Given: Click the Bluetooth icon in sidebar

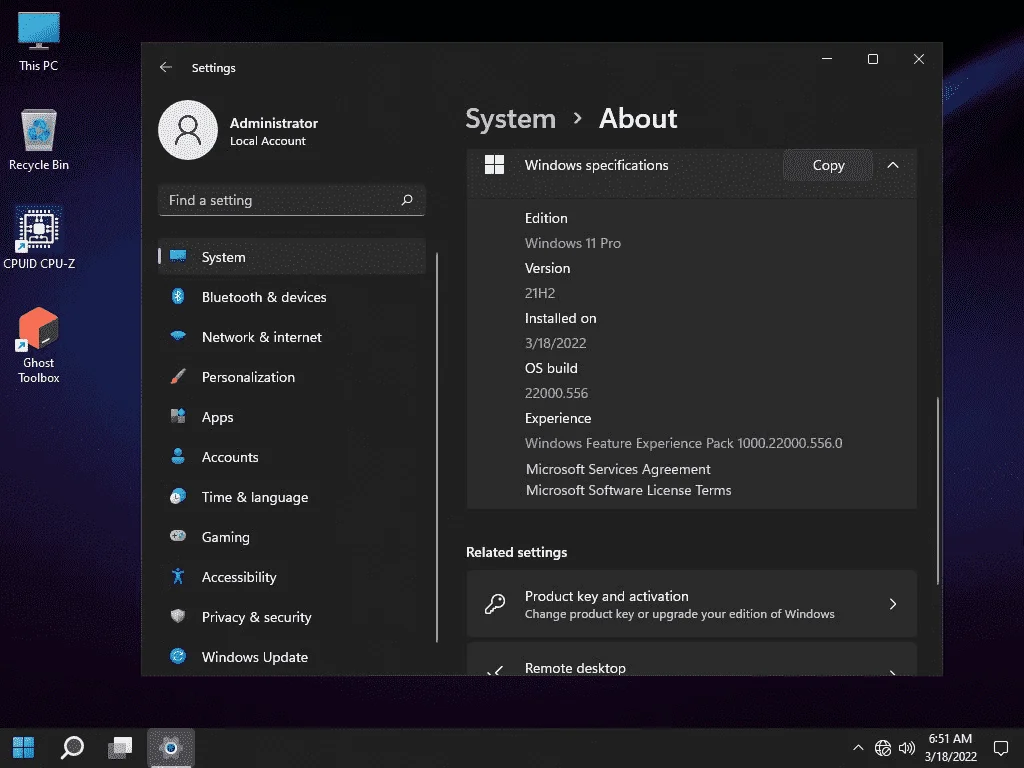Looking at the screenshot, I should (x=178, y=296).
